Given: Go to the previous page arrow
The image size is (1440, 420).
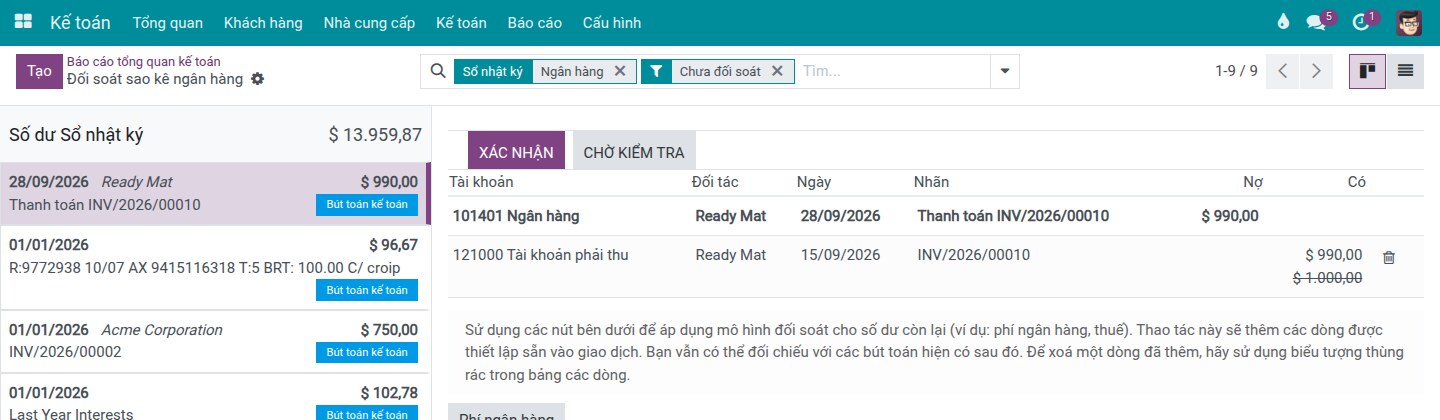Looking at the screenshot, I should coord(1283,71).
